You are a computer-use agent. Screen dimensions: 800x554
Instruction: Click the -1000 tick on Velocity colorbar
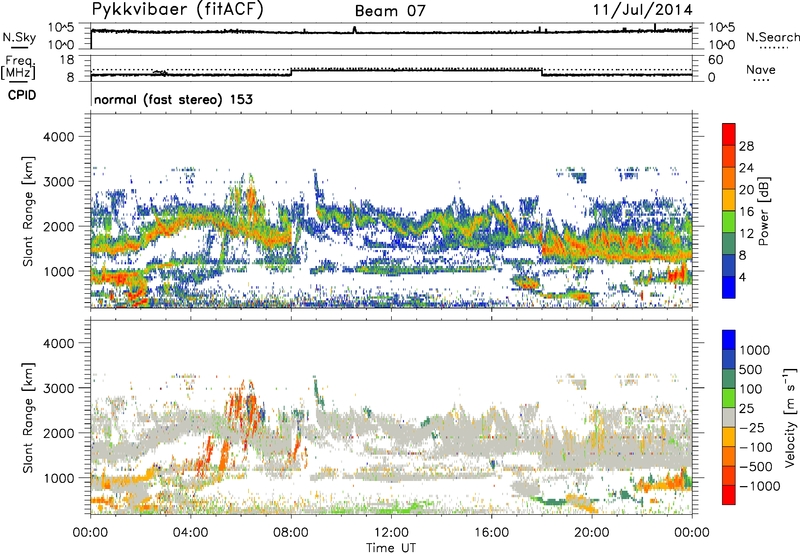(x=760, y=486)
